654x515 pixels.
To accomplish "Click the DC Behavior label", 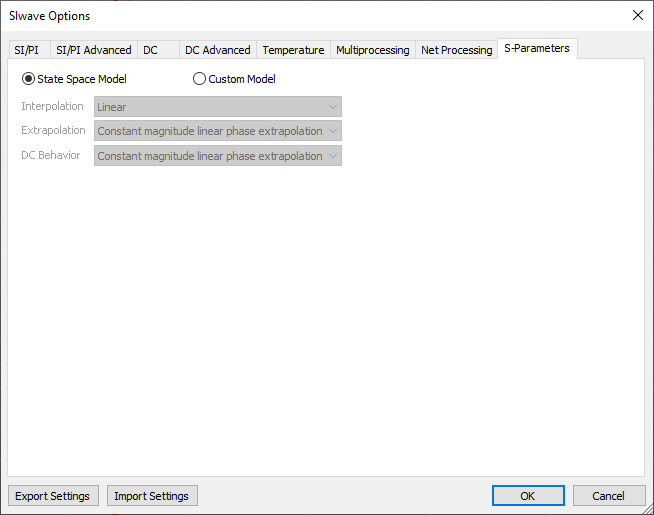I will coord(50,155).
